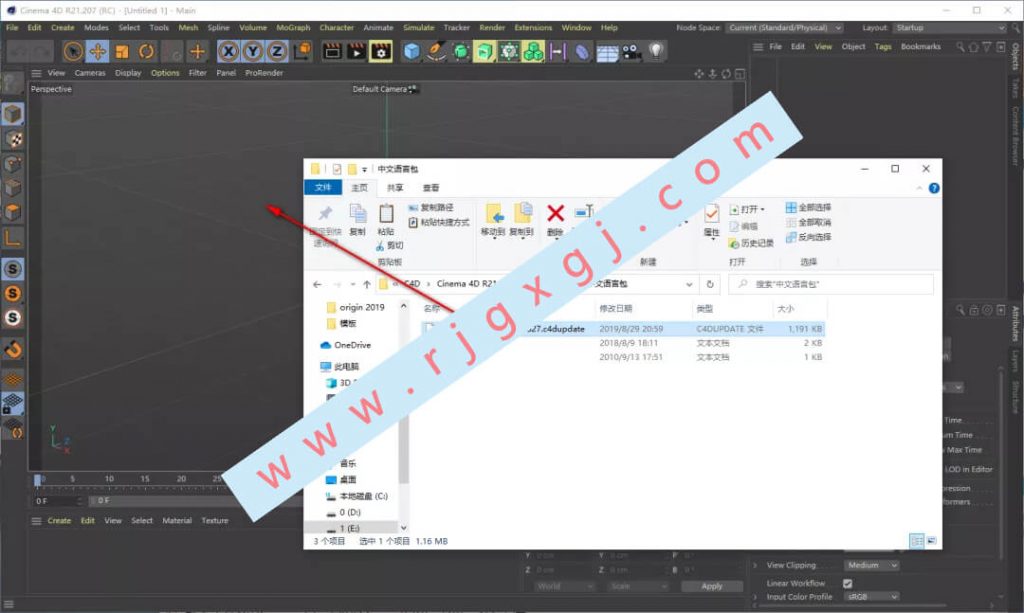
Task: Activate the Scale tool
Action: tap(122, 51)
